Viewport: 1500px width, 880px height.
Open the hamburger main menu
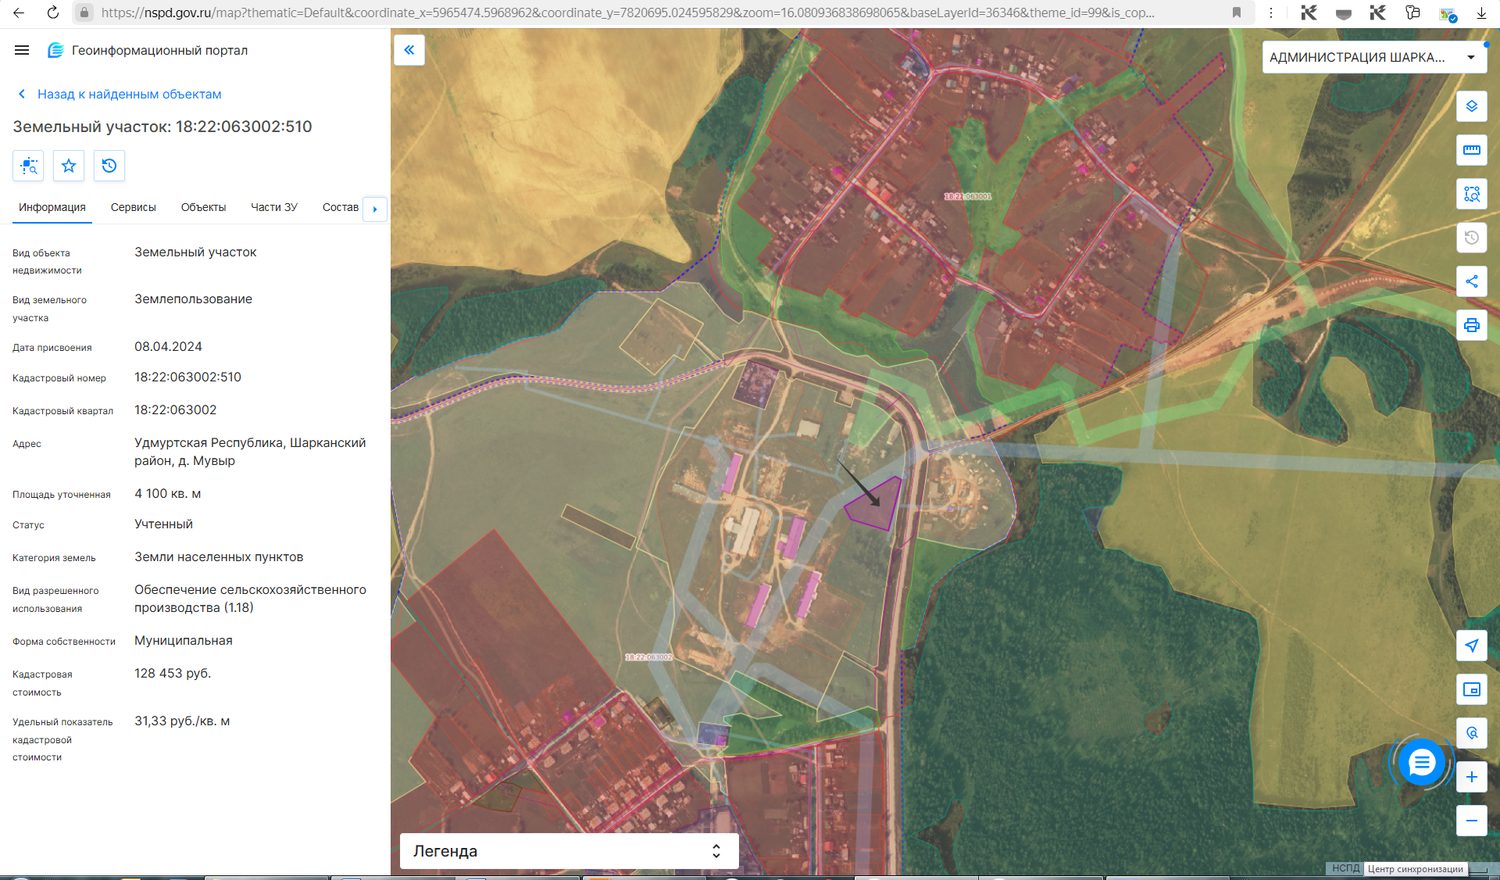tap(22, 50)
